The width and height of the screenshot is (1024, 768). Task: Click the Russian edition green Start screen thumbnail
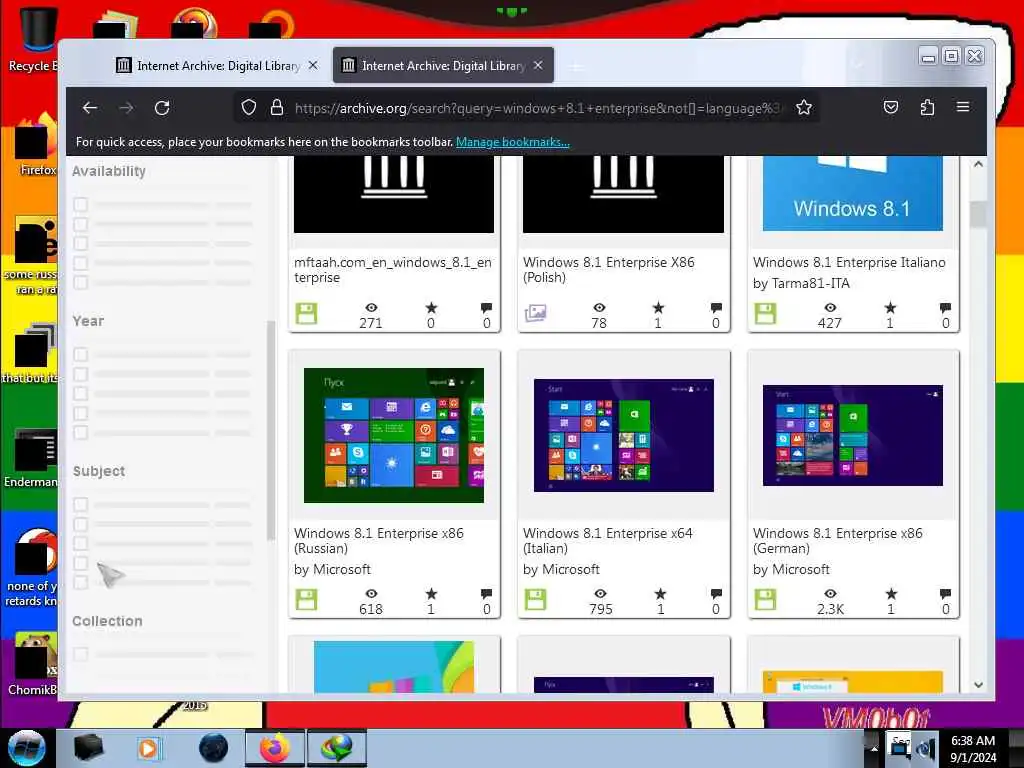394,436
